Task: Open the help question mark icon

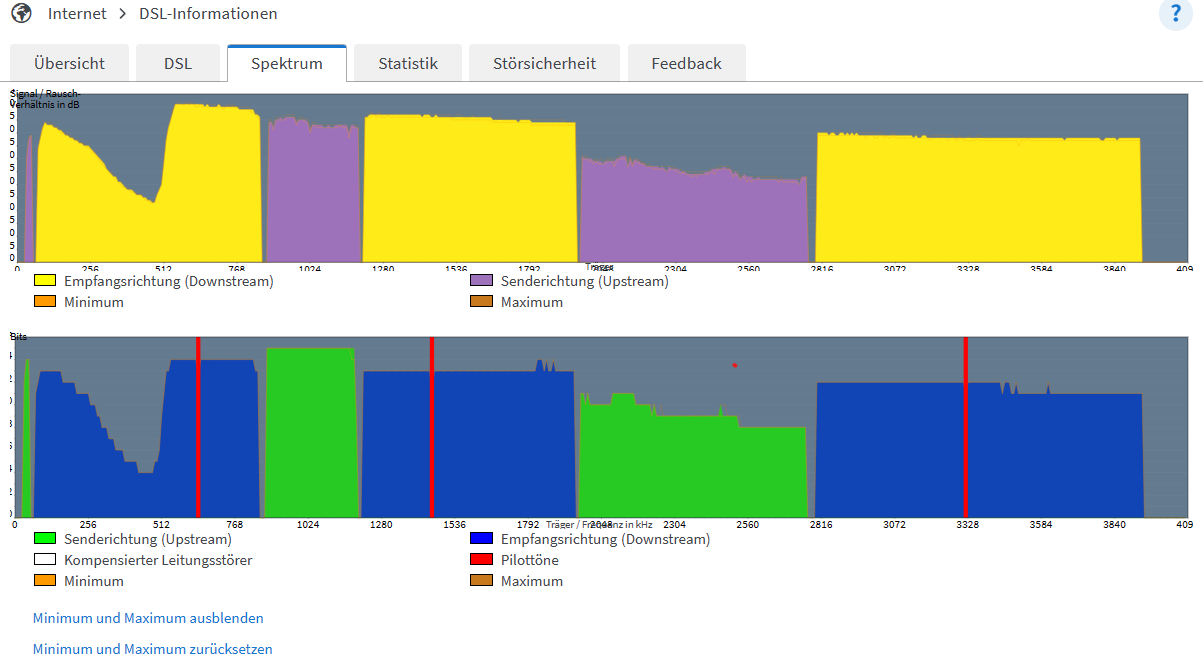Action: [1175, 14]
